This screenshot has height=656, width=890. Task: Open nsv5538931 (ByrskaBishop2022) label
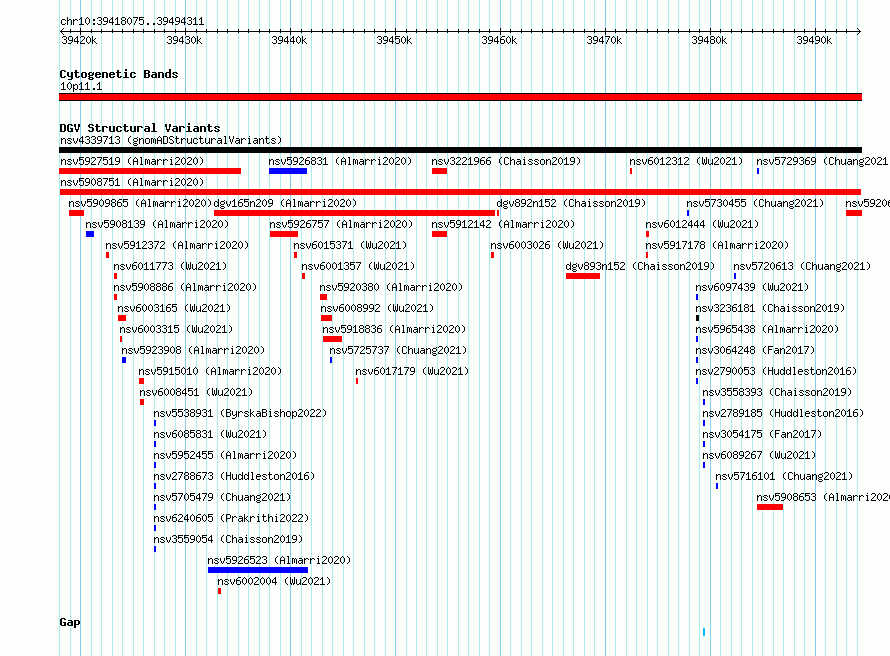(241, 413)
